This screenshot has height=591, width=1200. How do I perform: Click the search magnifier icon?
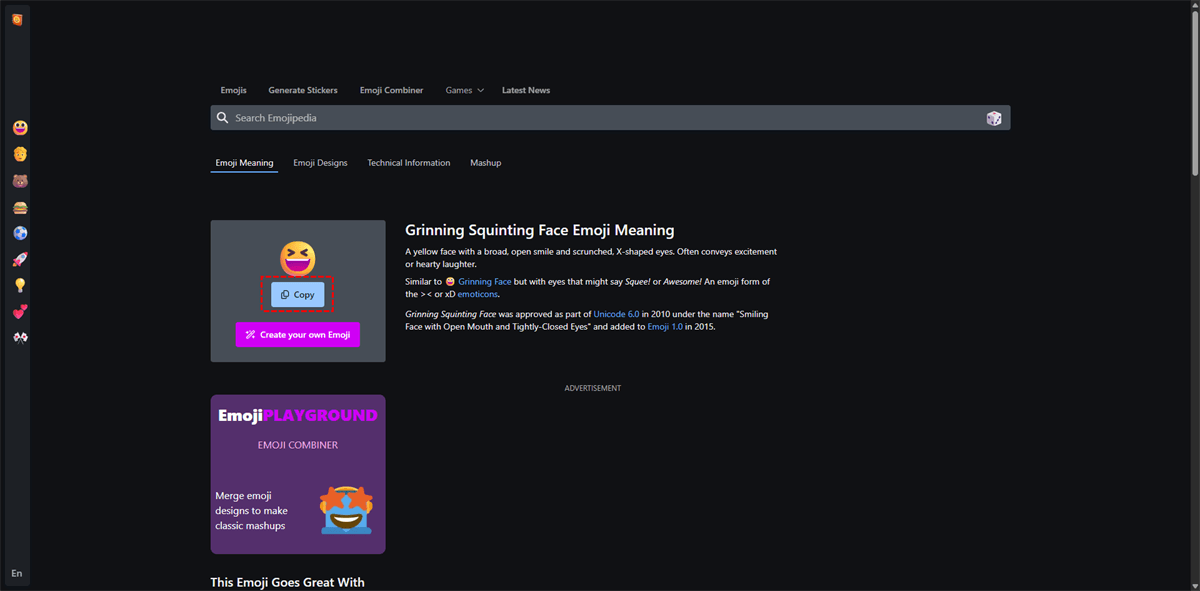pos(223,118)
